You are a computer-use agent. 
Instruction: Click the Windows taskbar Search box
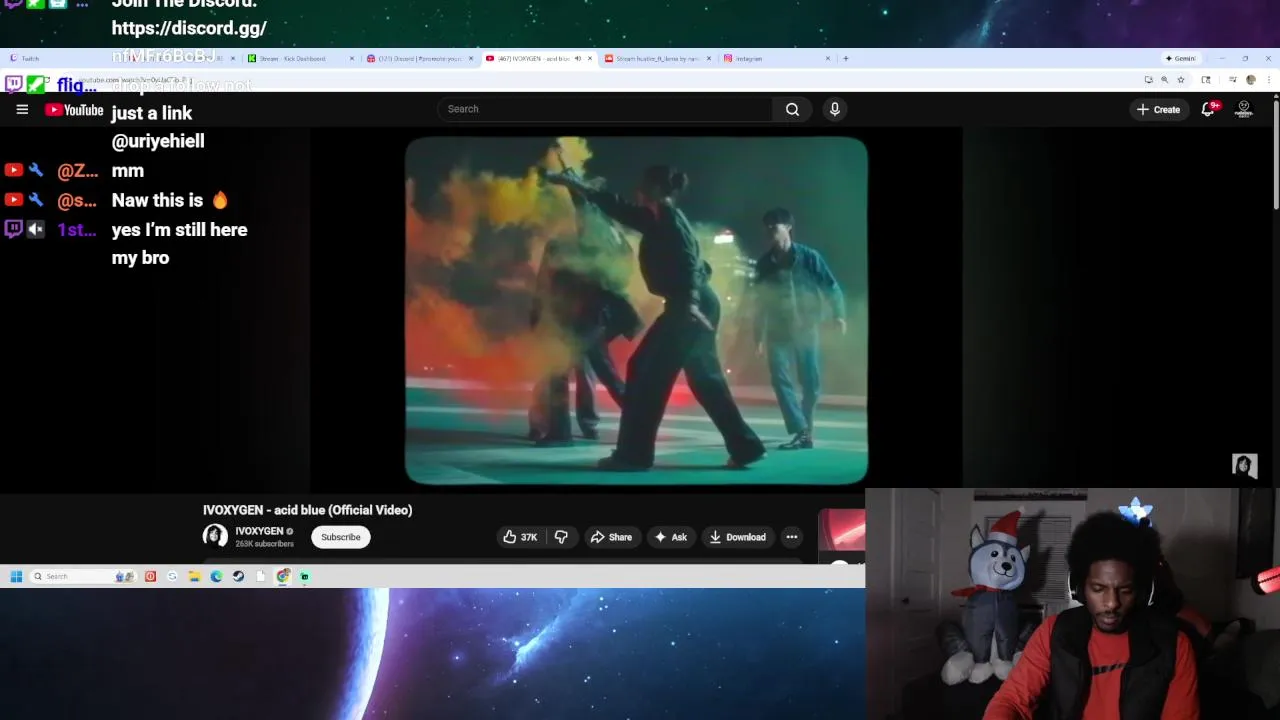(84, 576)
